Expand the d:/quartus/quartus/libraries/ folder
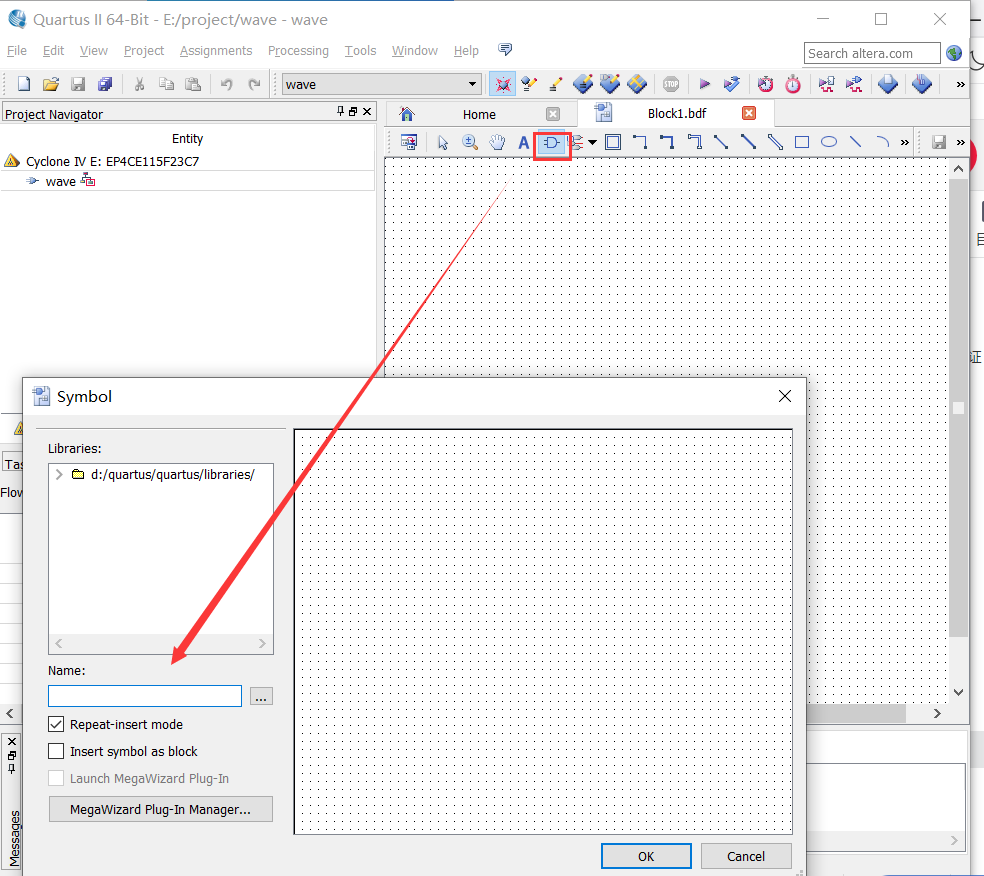Screen dimensions: 984x876 tap(59, 474)
